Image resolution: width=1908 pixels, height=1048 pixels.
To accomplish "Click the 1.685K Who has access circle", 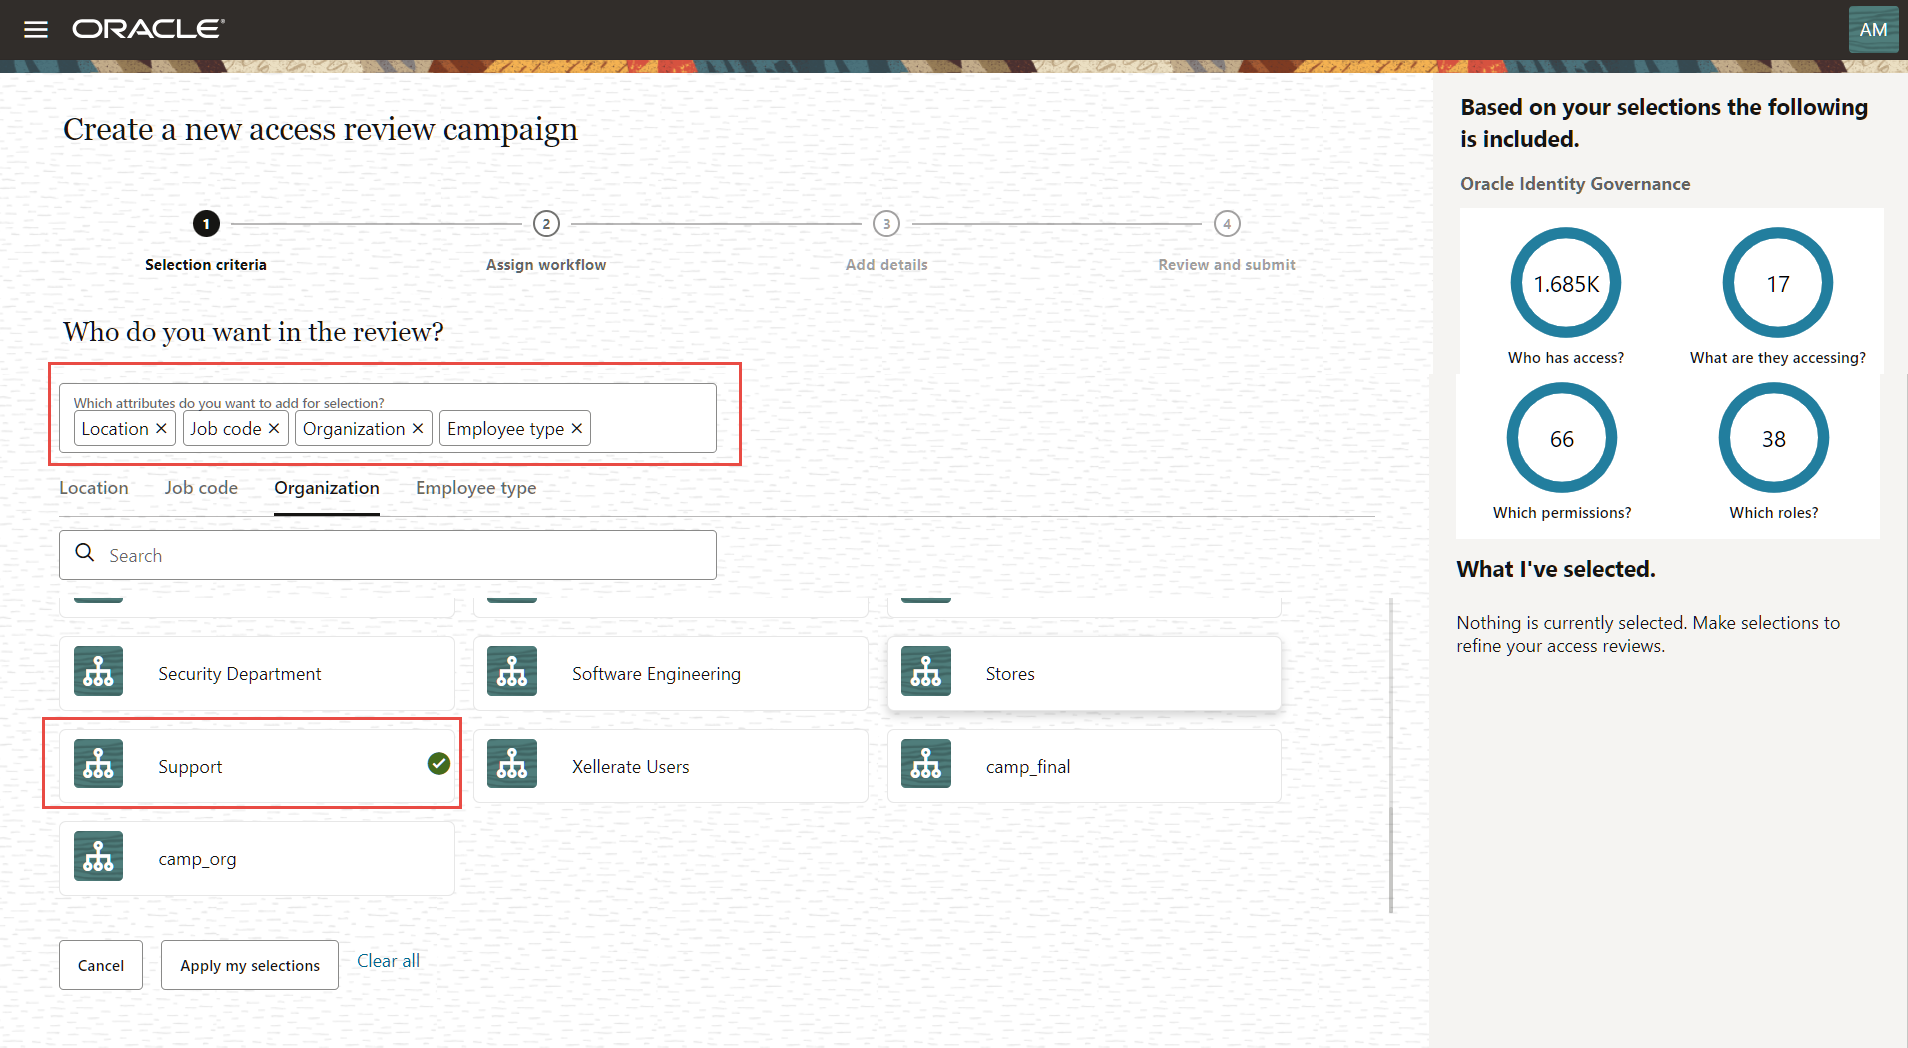I will tap(1566, 283).
